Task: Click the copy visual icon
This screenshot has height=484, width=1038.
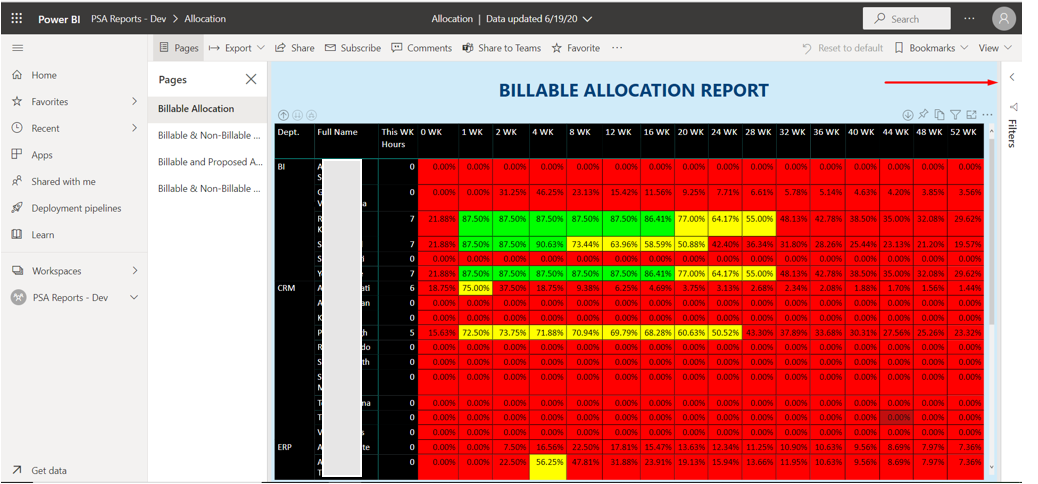Action: pyautogui.click(x=939, y=116)
